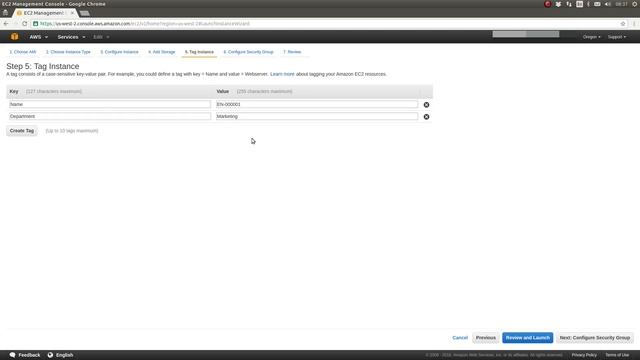Reload the page
The height and width of the screenshot is (360, 640).
[x=24, y=24]
